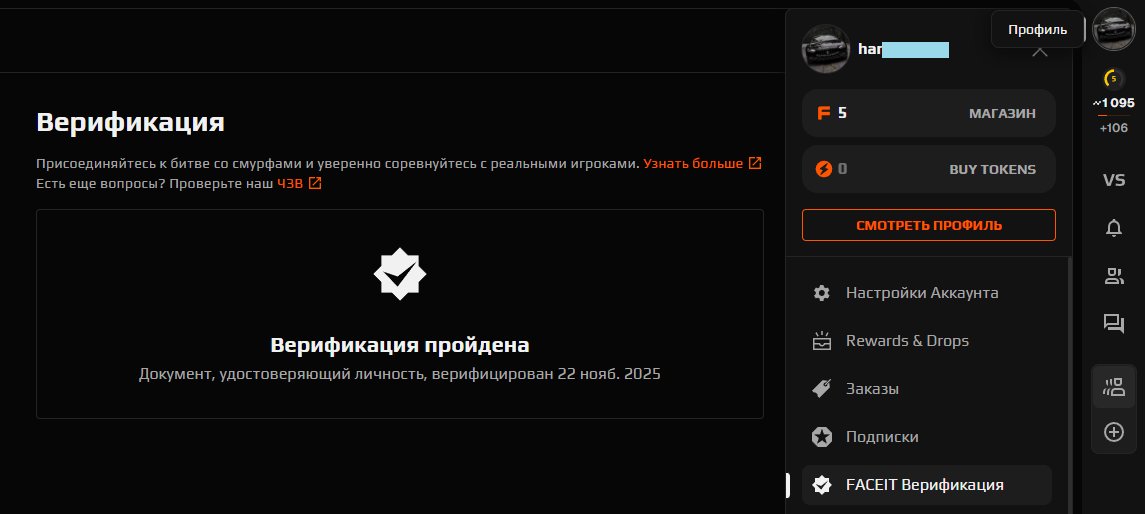Click BUY TOKENS button

(929, 169)
